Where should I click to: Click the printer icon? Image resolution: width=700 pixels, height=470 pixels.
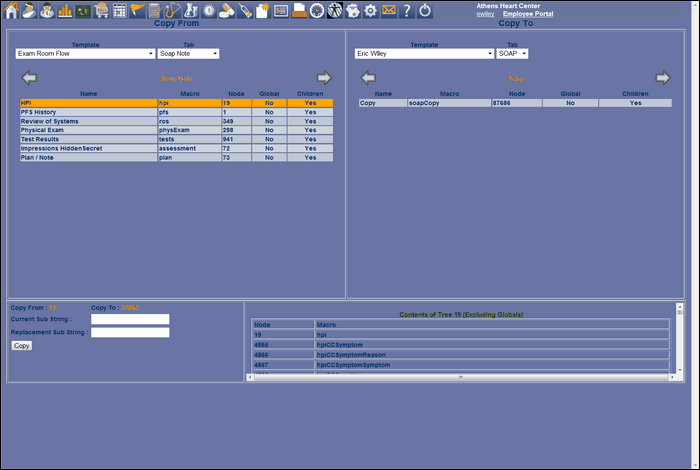click(299, 10)
